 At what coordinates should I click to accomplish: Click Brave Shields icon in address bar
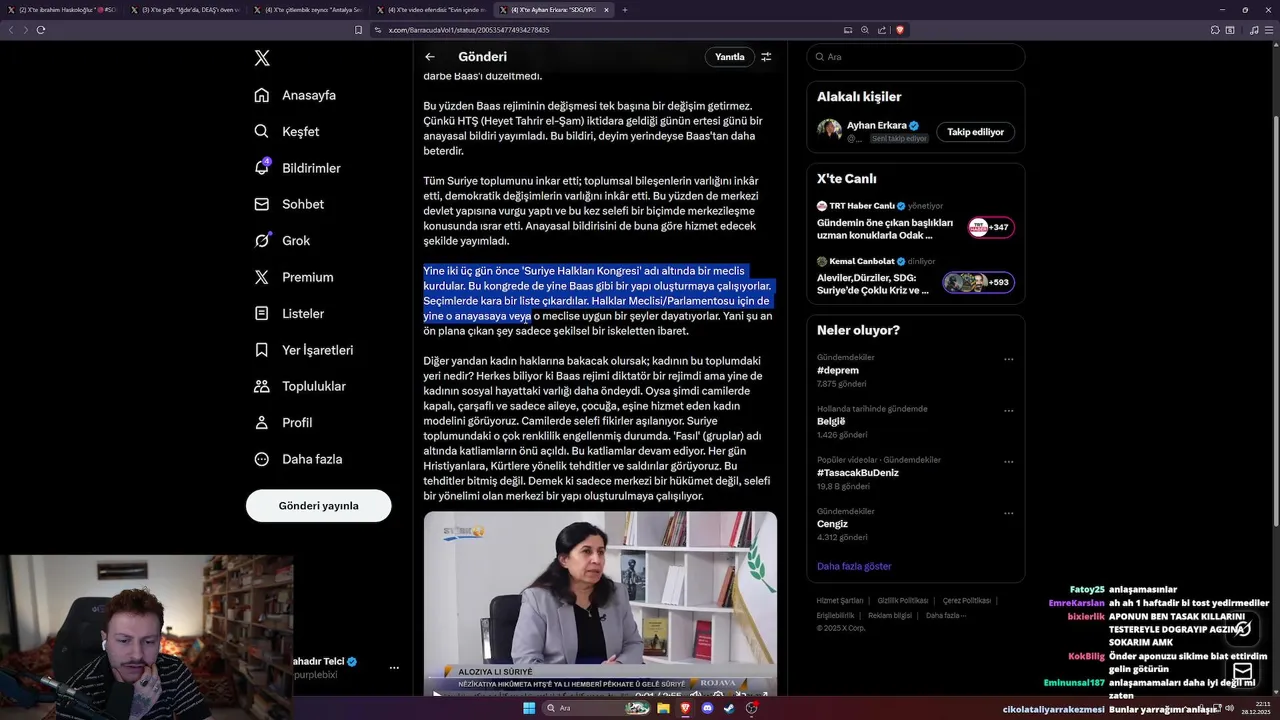click(x=900, y=30)
